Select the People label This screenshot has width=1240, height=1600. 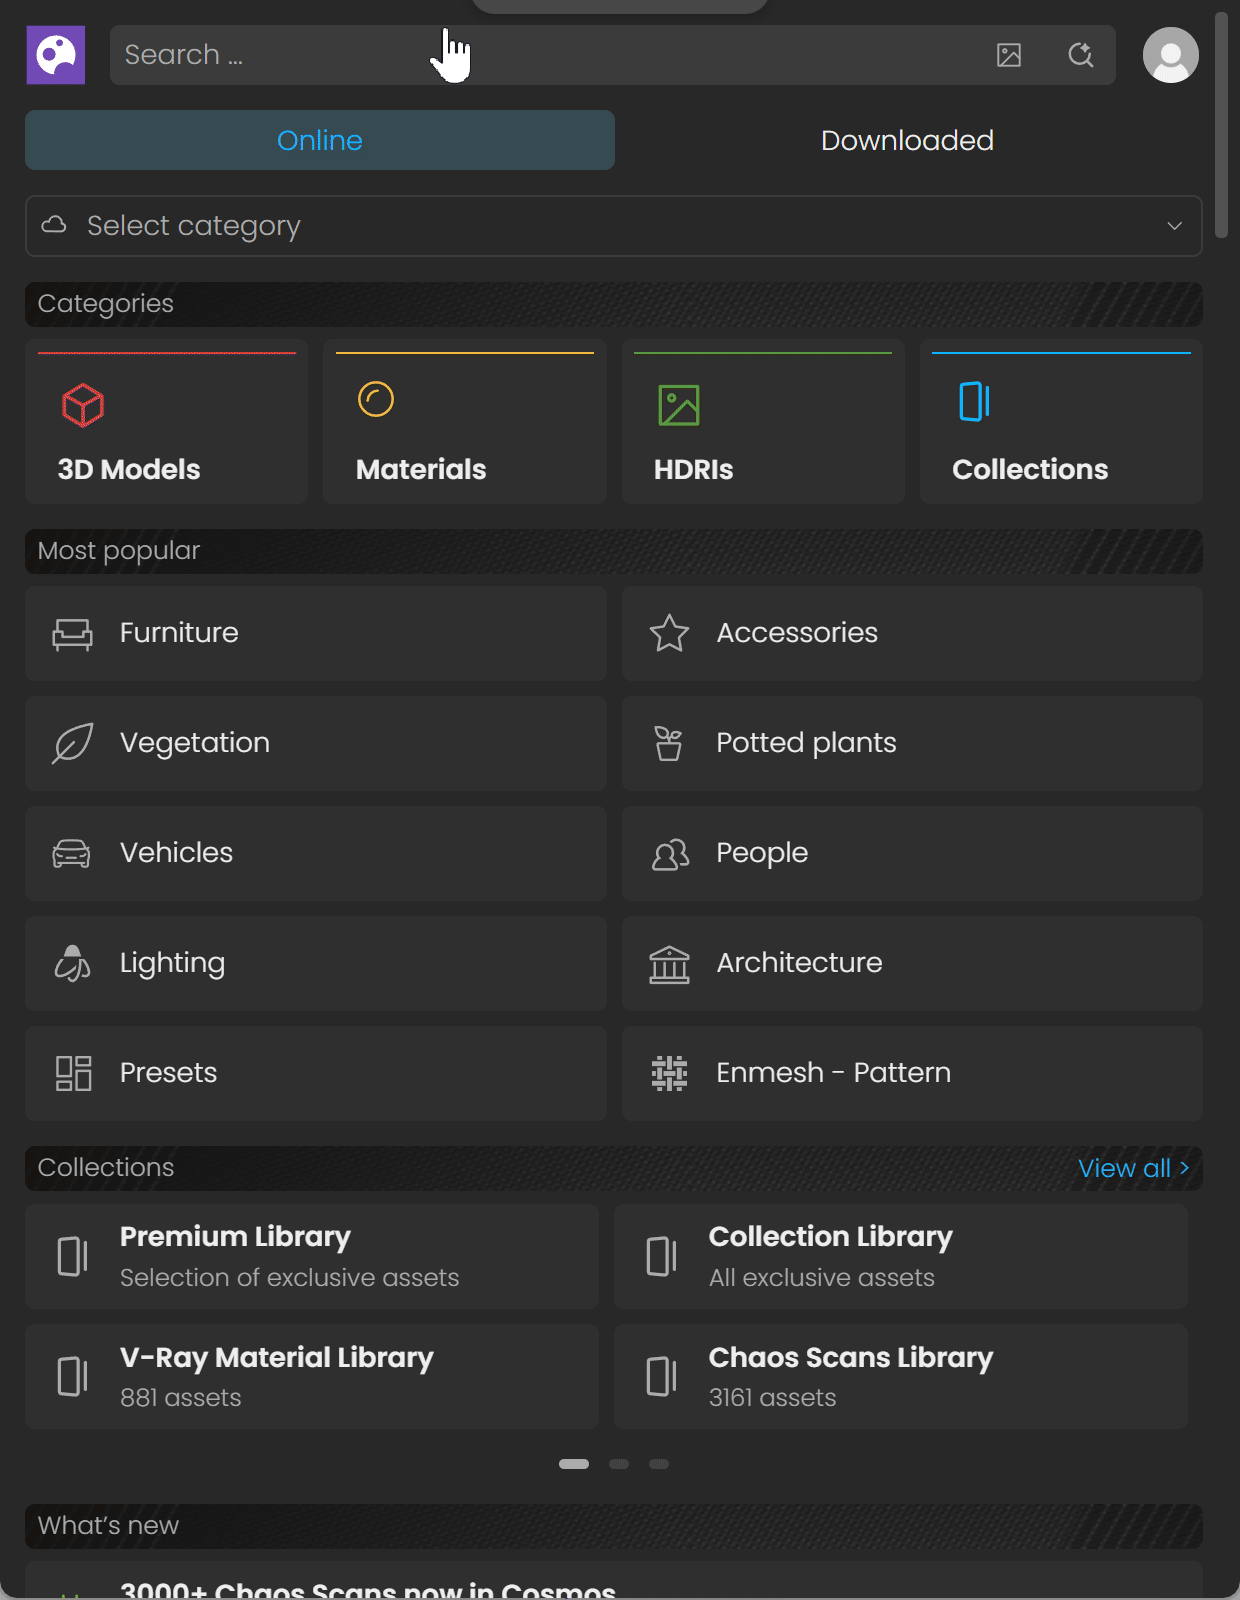[x=762, y=853]
